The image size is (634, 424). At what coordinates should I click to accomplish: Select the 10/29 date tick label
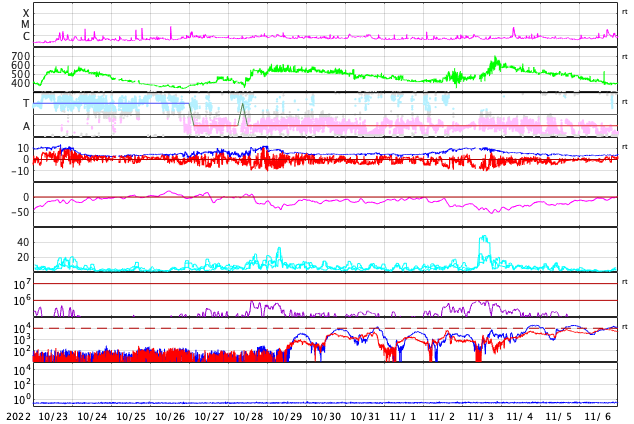tap(287, 416)
